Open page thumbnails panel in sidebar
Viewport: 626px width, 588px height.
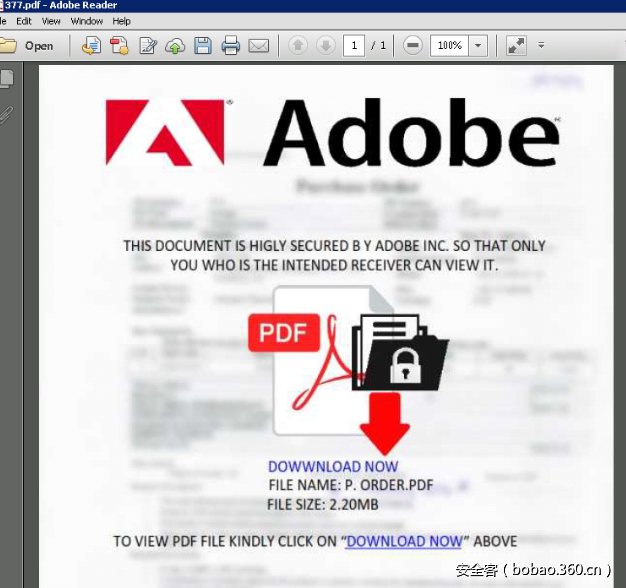click(7, 79)
